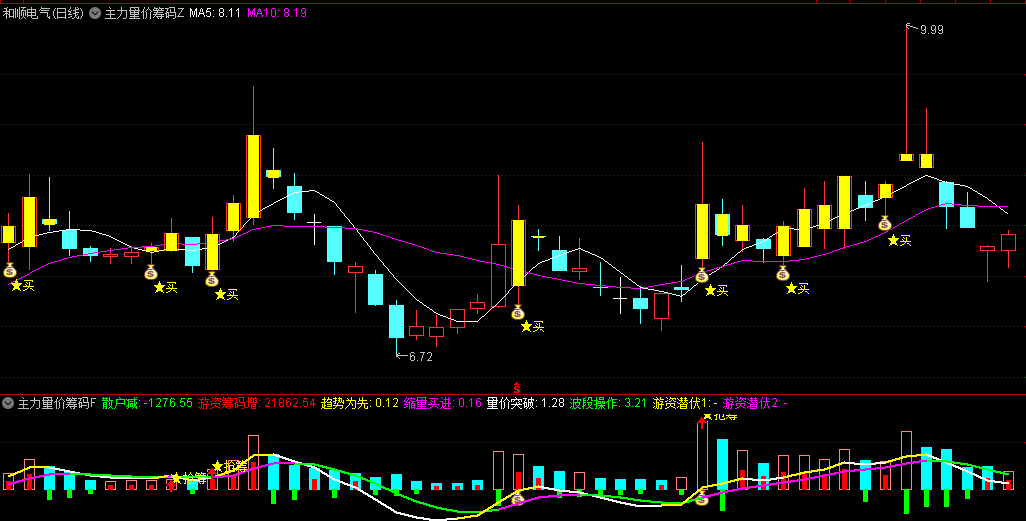Screen dimensions: 1026x521
Task: Click the 波段操作: 3.21 reading
Action: (x=609, y=403)
